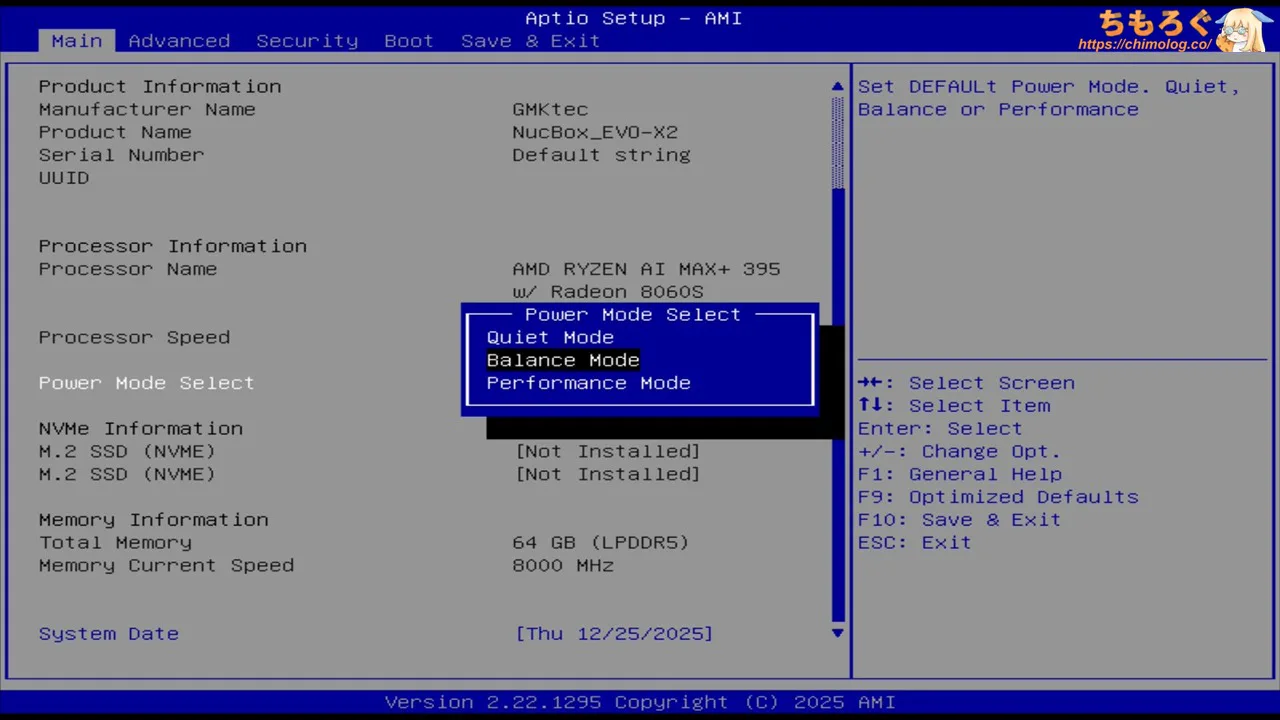Click the System Date value field

click(x=614, y=634)
